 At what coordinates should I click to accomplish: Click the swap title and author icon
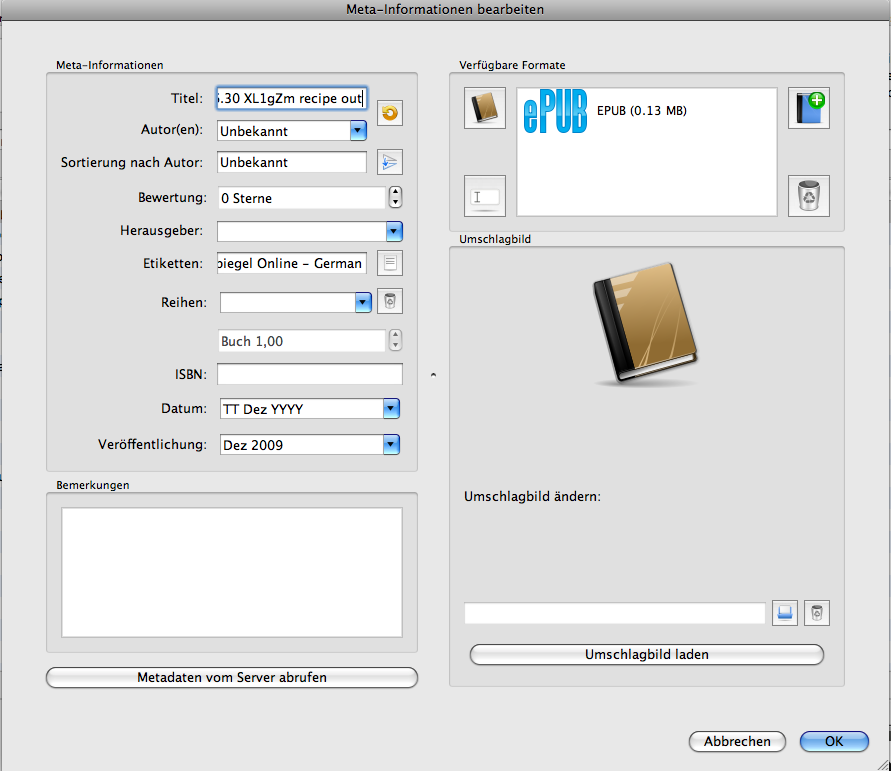390,113
